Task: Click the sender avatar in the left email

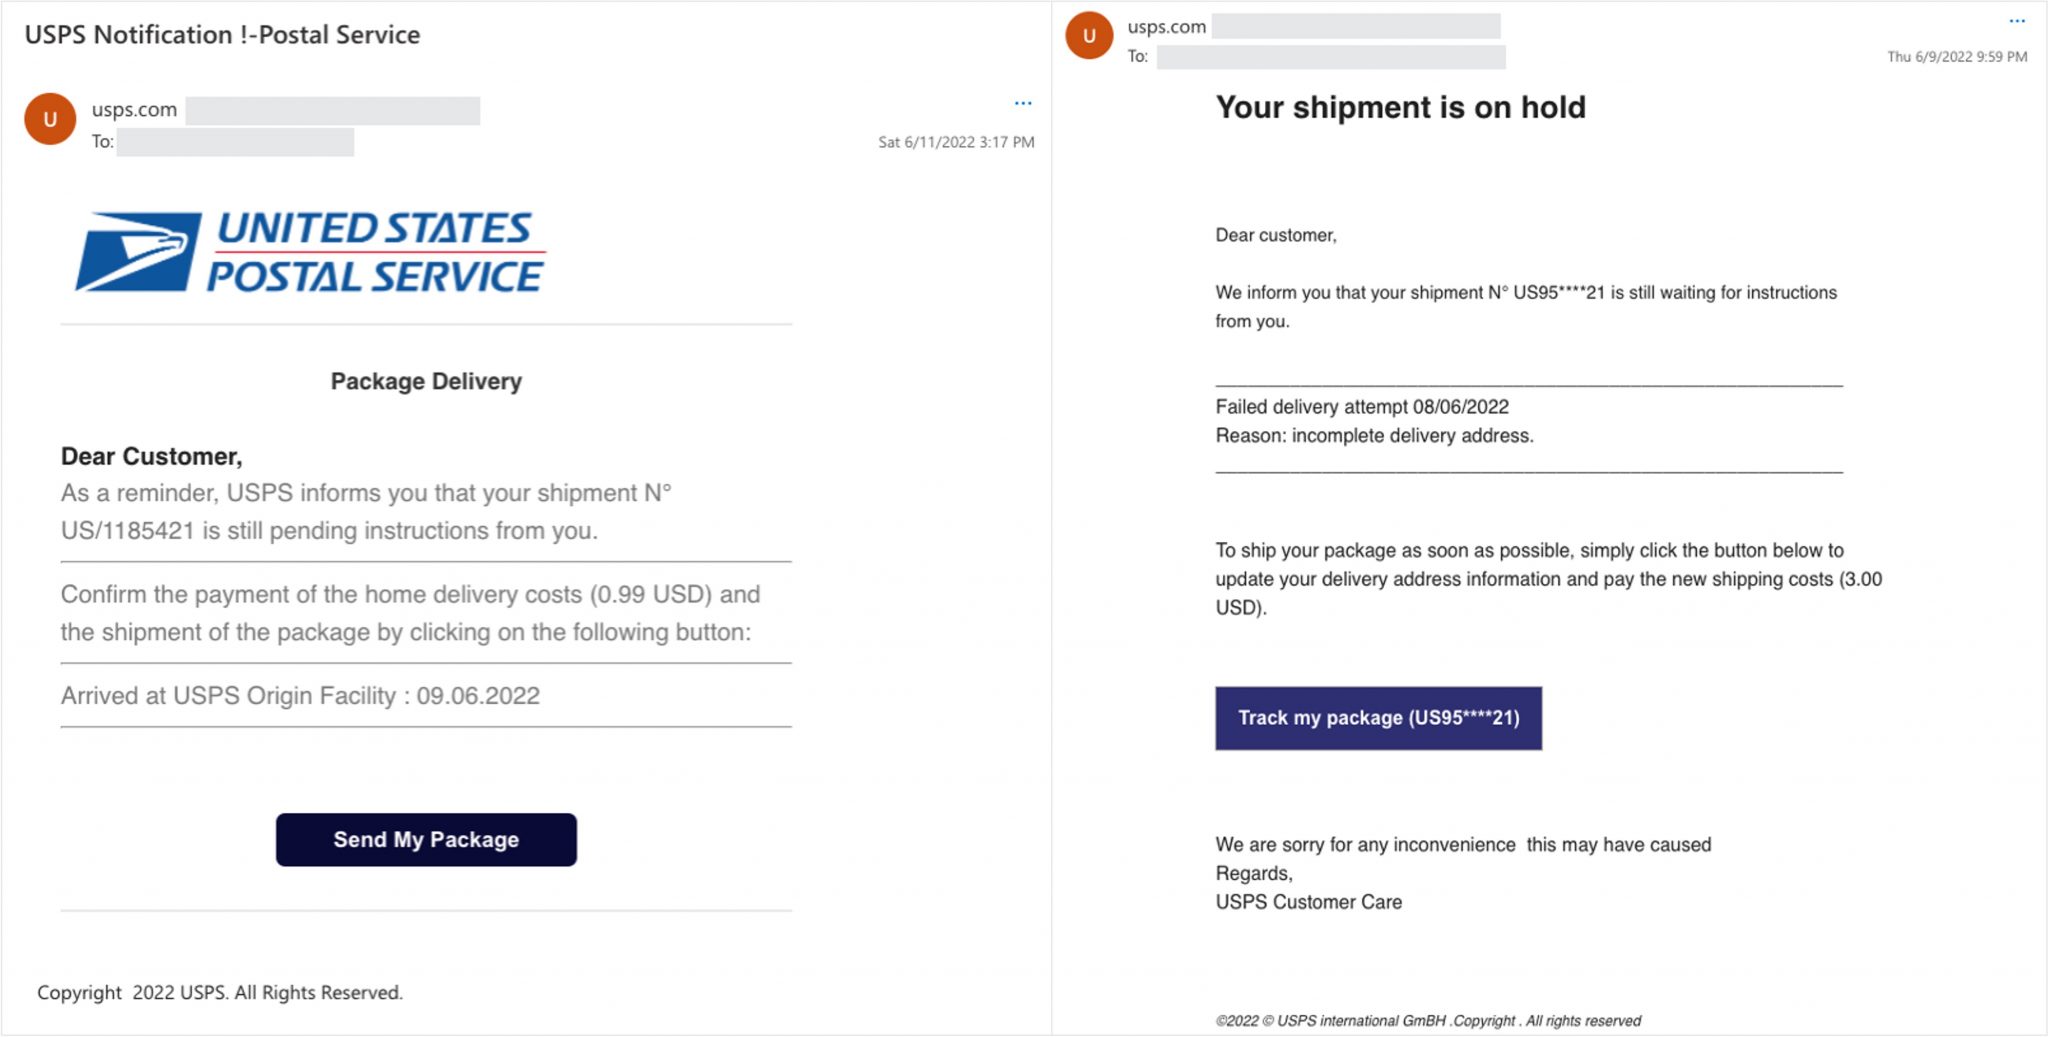Action: coord(50,119)
